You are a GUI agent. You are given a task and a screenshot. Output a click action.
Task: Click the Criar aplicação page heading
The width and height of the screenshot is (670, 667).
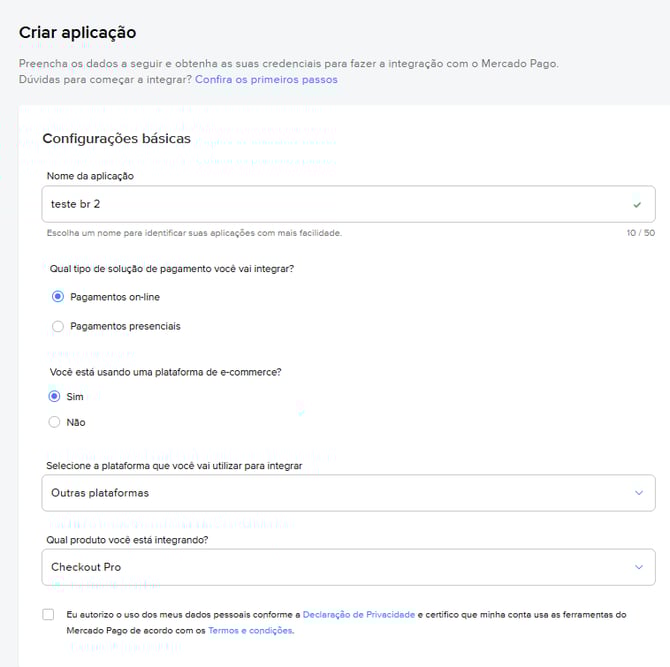[x=77, y=33]
